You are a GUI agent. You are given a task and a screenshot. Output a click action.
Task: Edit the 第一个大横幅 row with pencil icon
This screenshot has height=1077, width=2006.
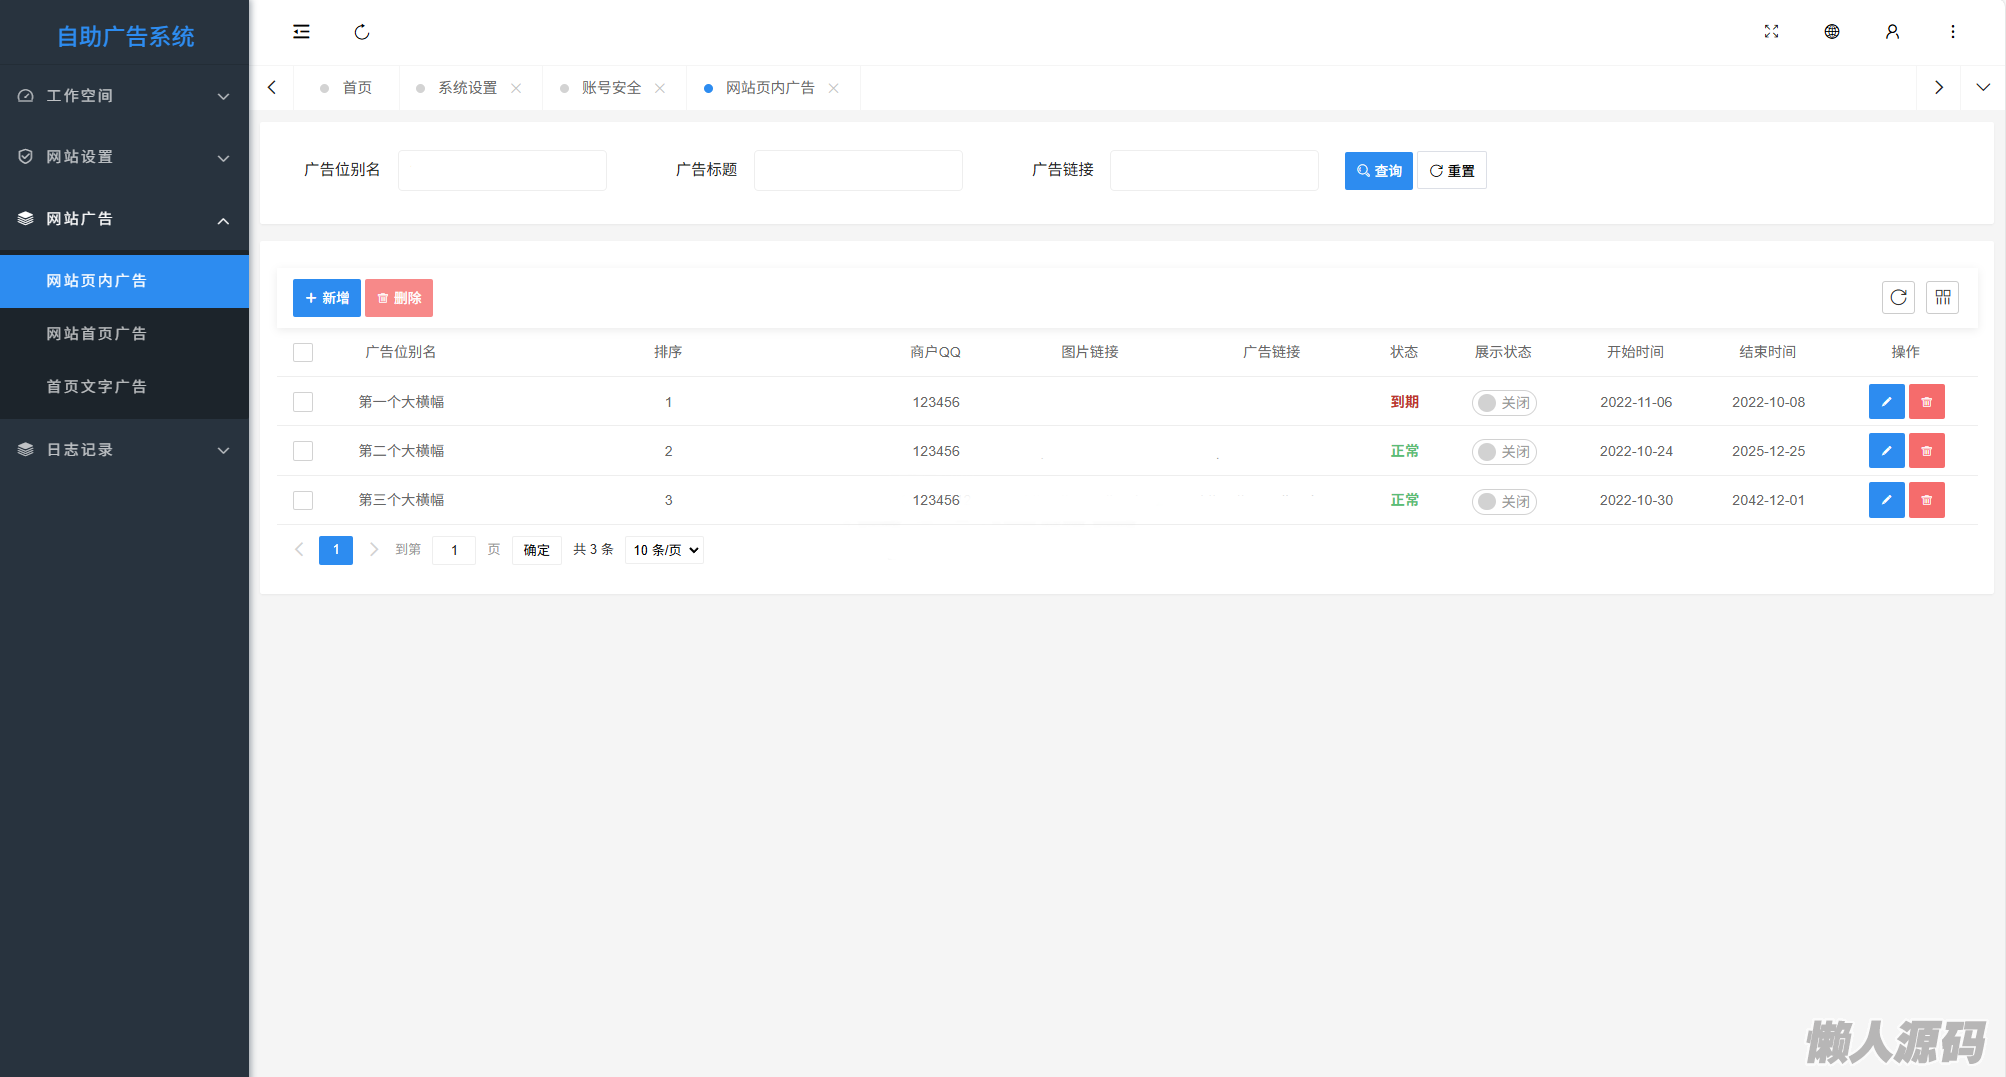tap(1886, 402)
